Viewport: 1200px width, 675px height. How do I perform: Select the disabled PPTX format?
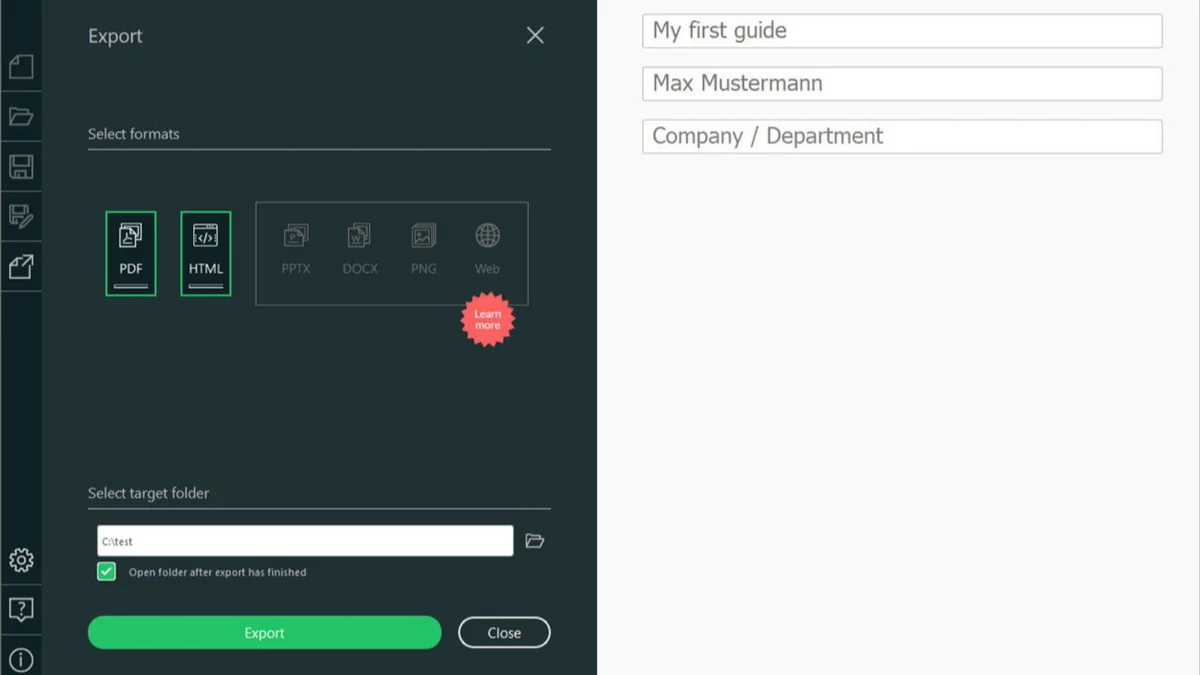[x=296, y=249]
